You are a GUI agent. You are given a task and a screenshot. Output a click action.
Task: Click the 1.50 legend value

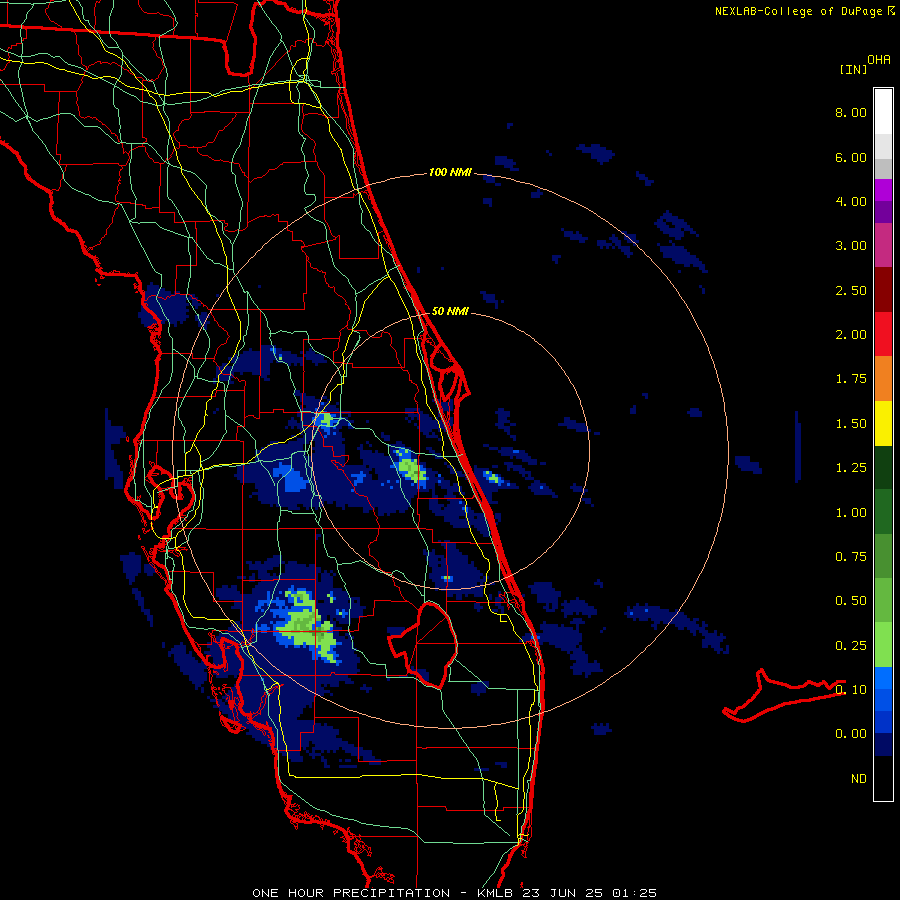pos(851,424)
